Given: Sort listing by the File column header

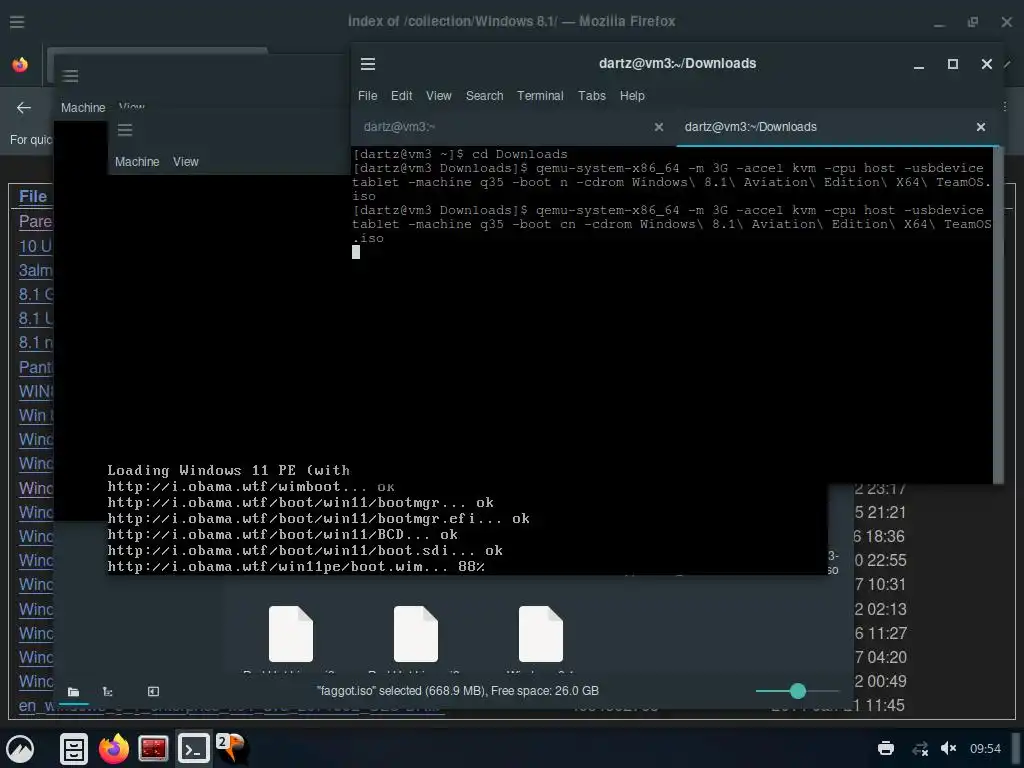Looking at the screenshot, I should pos(33,196).
